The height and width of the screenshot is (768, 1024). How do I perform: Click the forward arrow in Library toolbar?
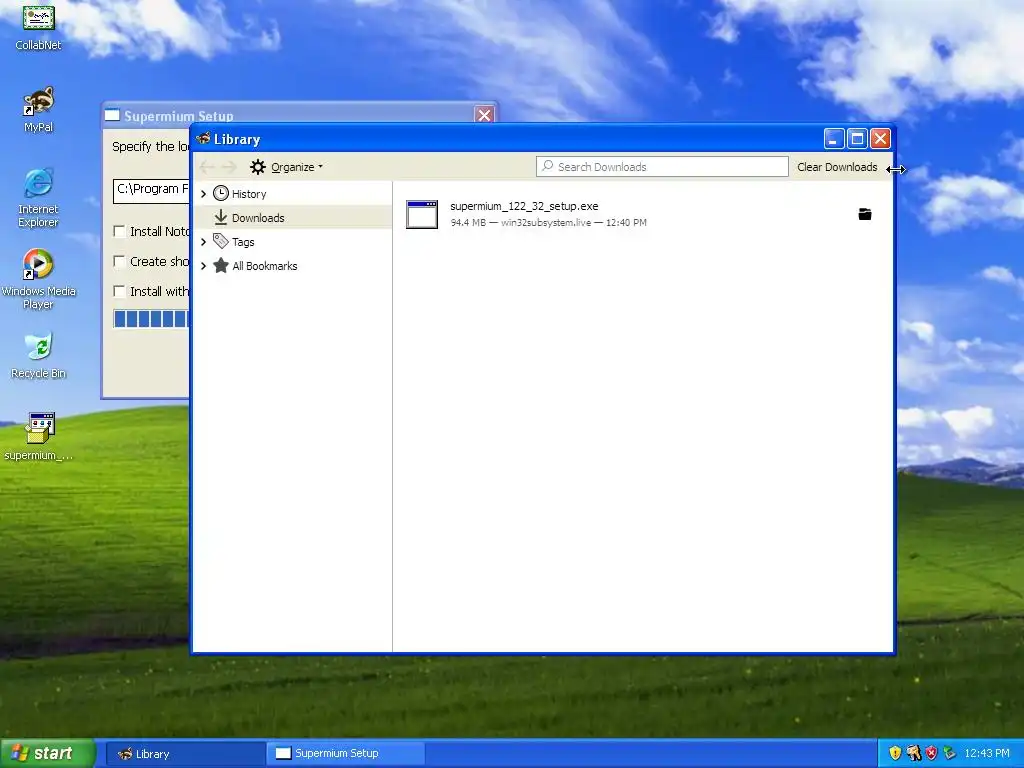229,167
